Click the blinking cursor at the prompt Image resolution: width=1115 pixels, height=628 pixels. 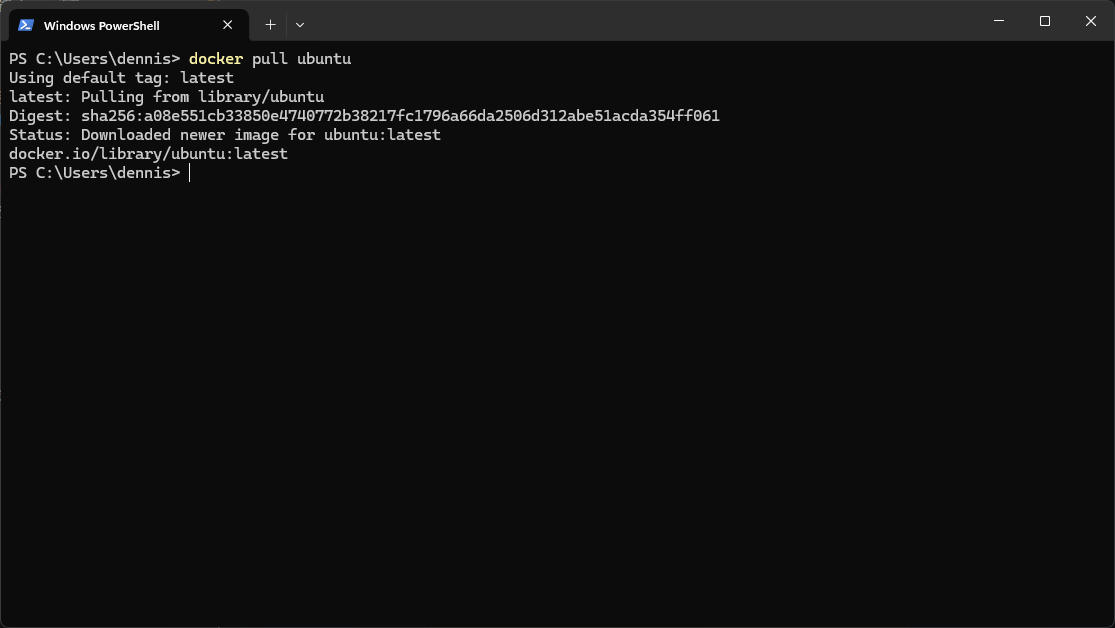[187, 172]
